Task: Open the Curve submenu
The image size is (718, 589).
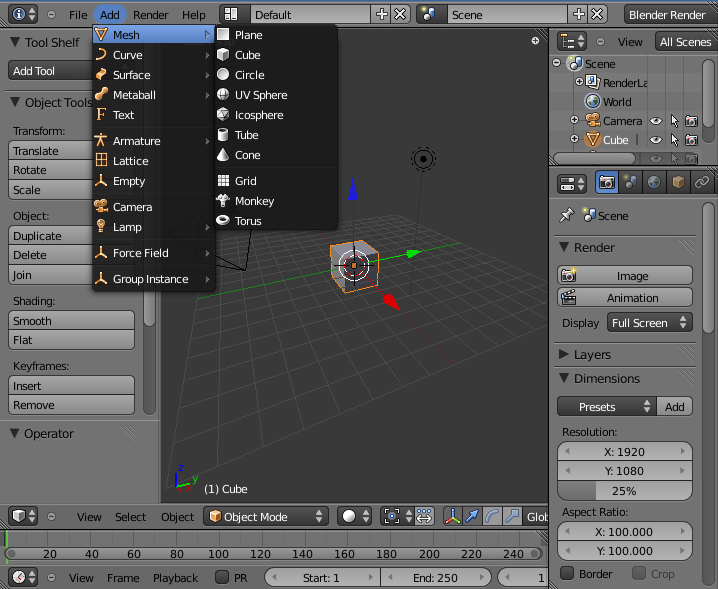Action: coord(153,55)
